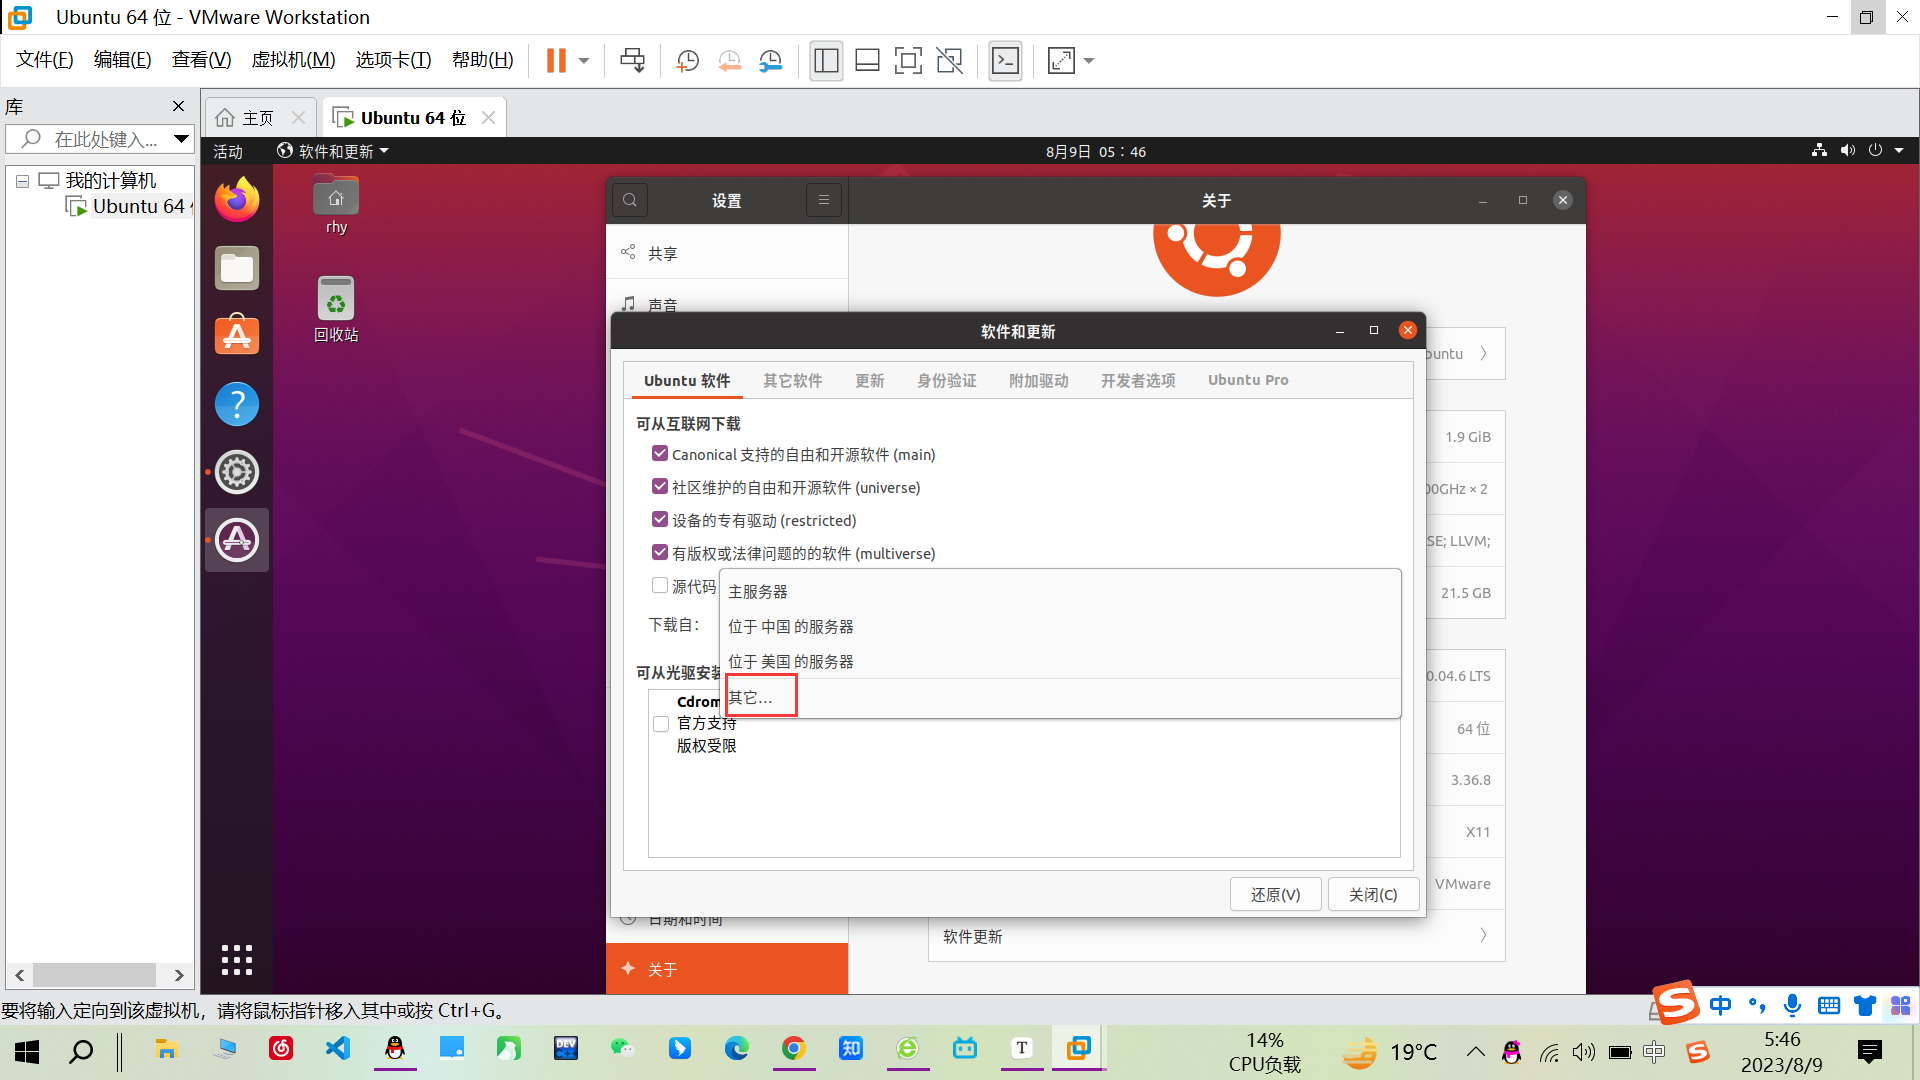Revert VM to previous snapshot
Screen dimensions: 1920x1080
coord(730,61)
